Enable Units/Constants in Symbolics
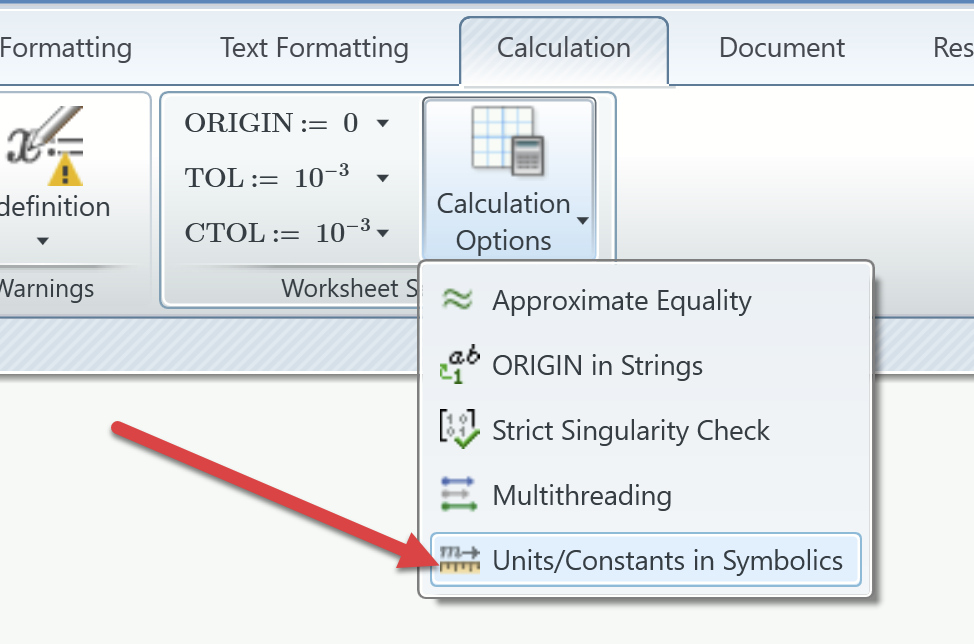The height and width of the screenshot is (644, 974). 666,560
